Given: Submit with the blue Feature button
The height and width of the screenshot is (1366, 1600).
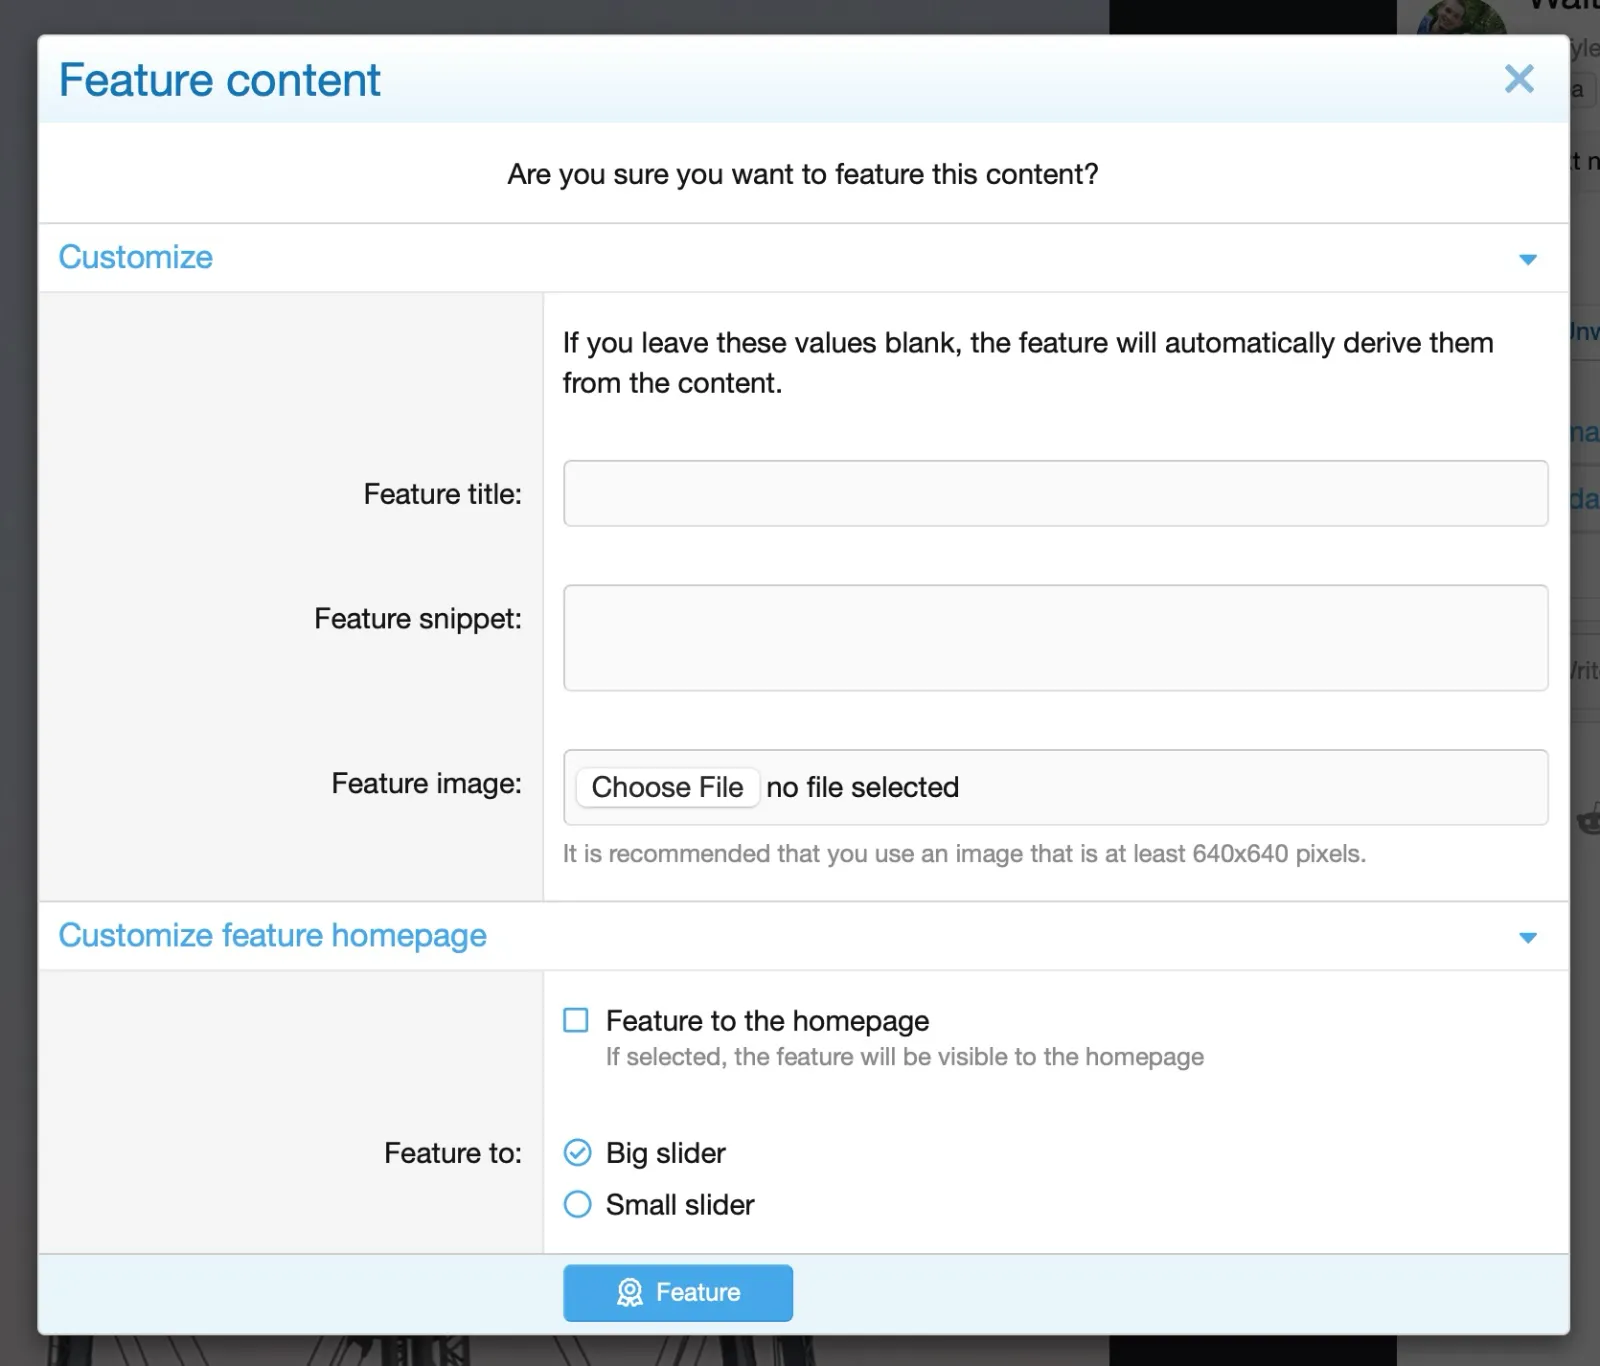Looking at the screenshot, I should tap(678, 1293).
